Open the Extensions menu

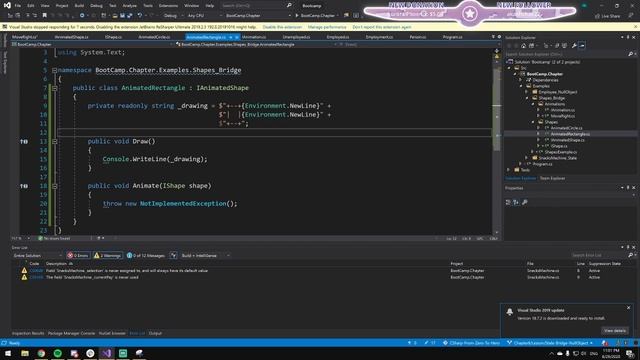tap(168, 6)
